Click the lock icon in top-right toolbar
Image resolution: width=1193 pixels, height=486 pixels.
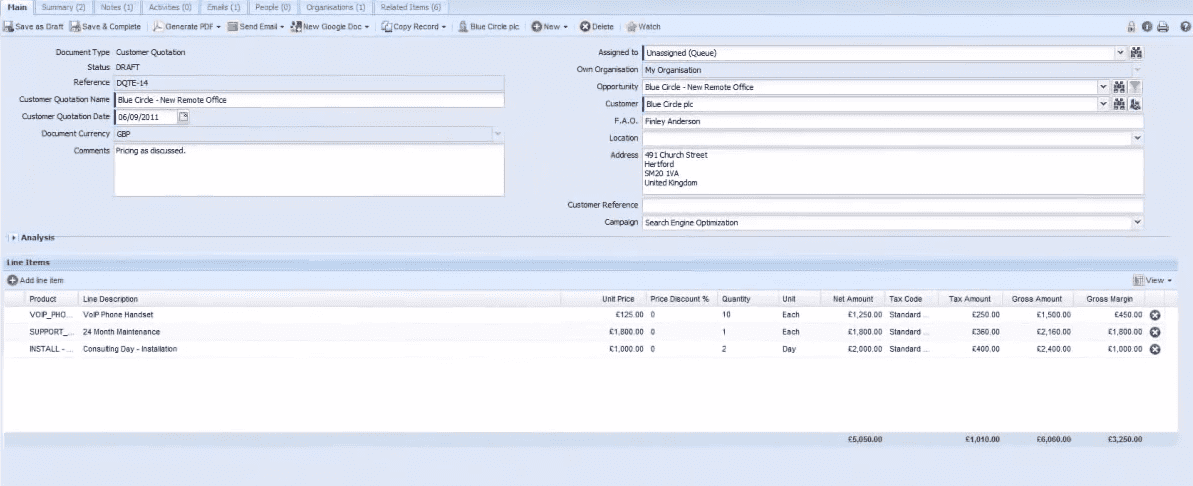pyautogui.click(x=1131, y=27)
